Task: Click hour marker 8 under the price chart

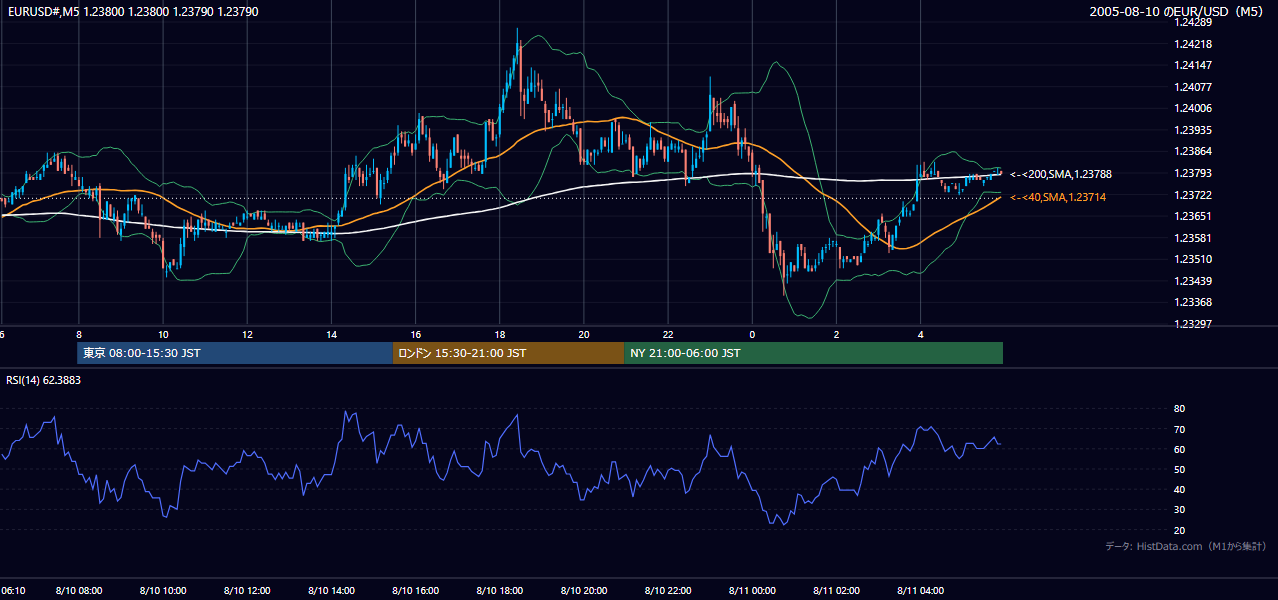Action: pos(78,335)
